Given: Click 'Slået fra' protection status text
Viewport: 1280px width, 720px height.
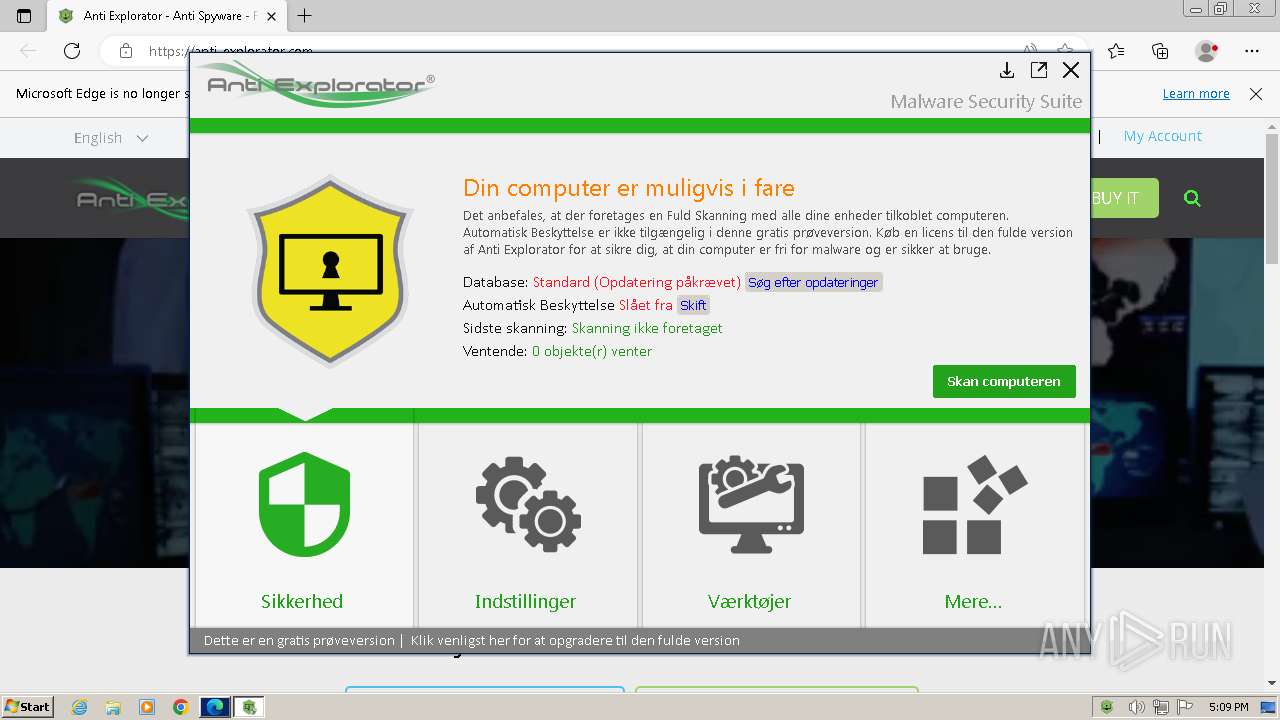Looking at the screenshot, I should pos(646,305).
